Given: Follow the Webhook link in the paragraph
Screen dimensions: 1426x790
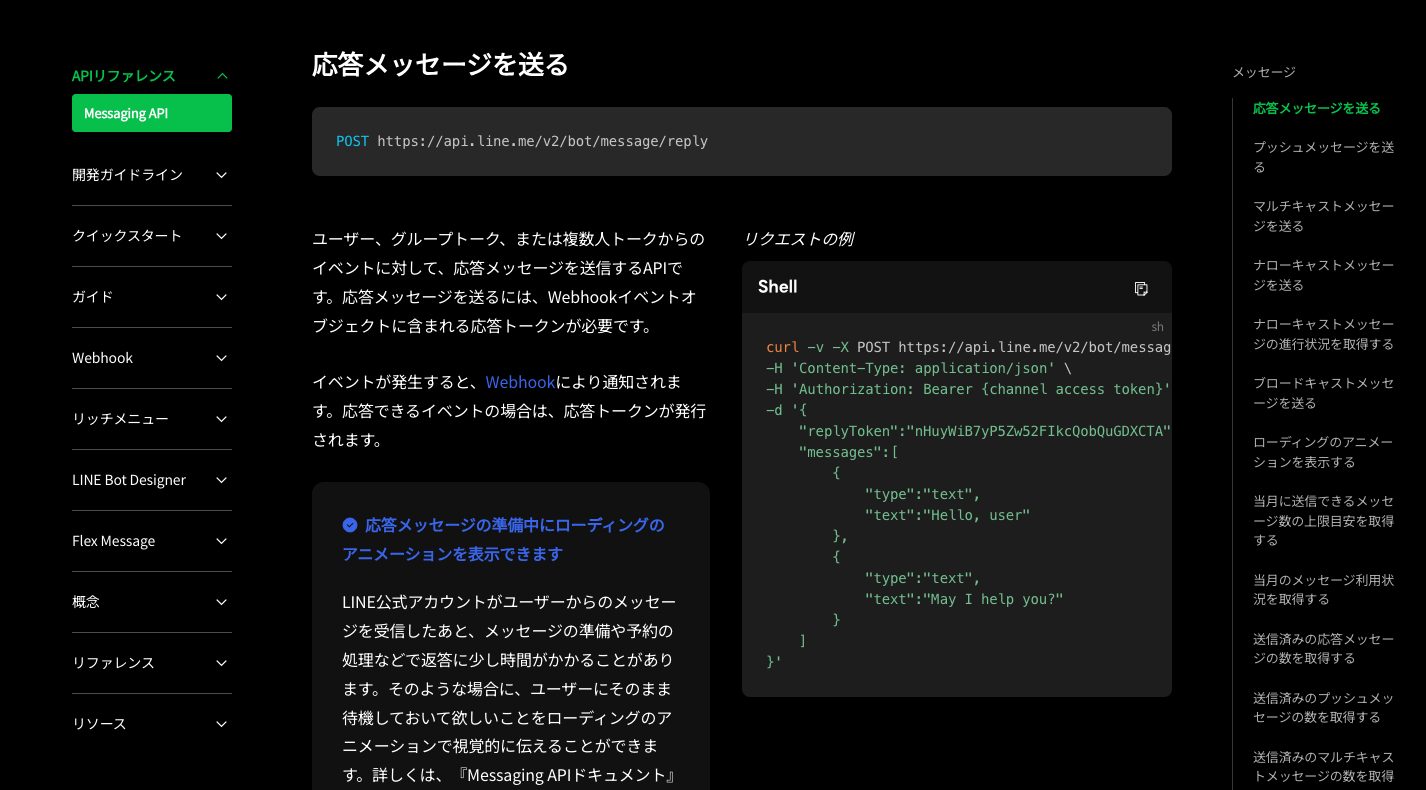Looking at the screenshot, I should (519, 382).
